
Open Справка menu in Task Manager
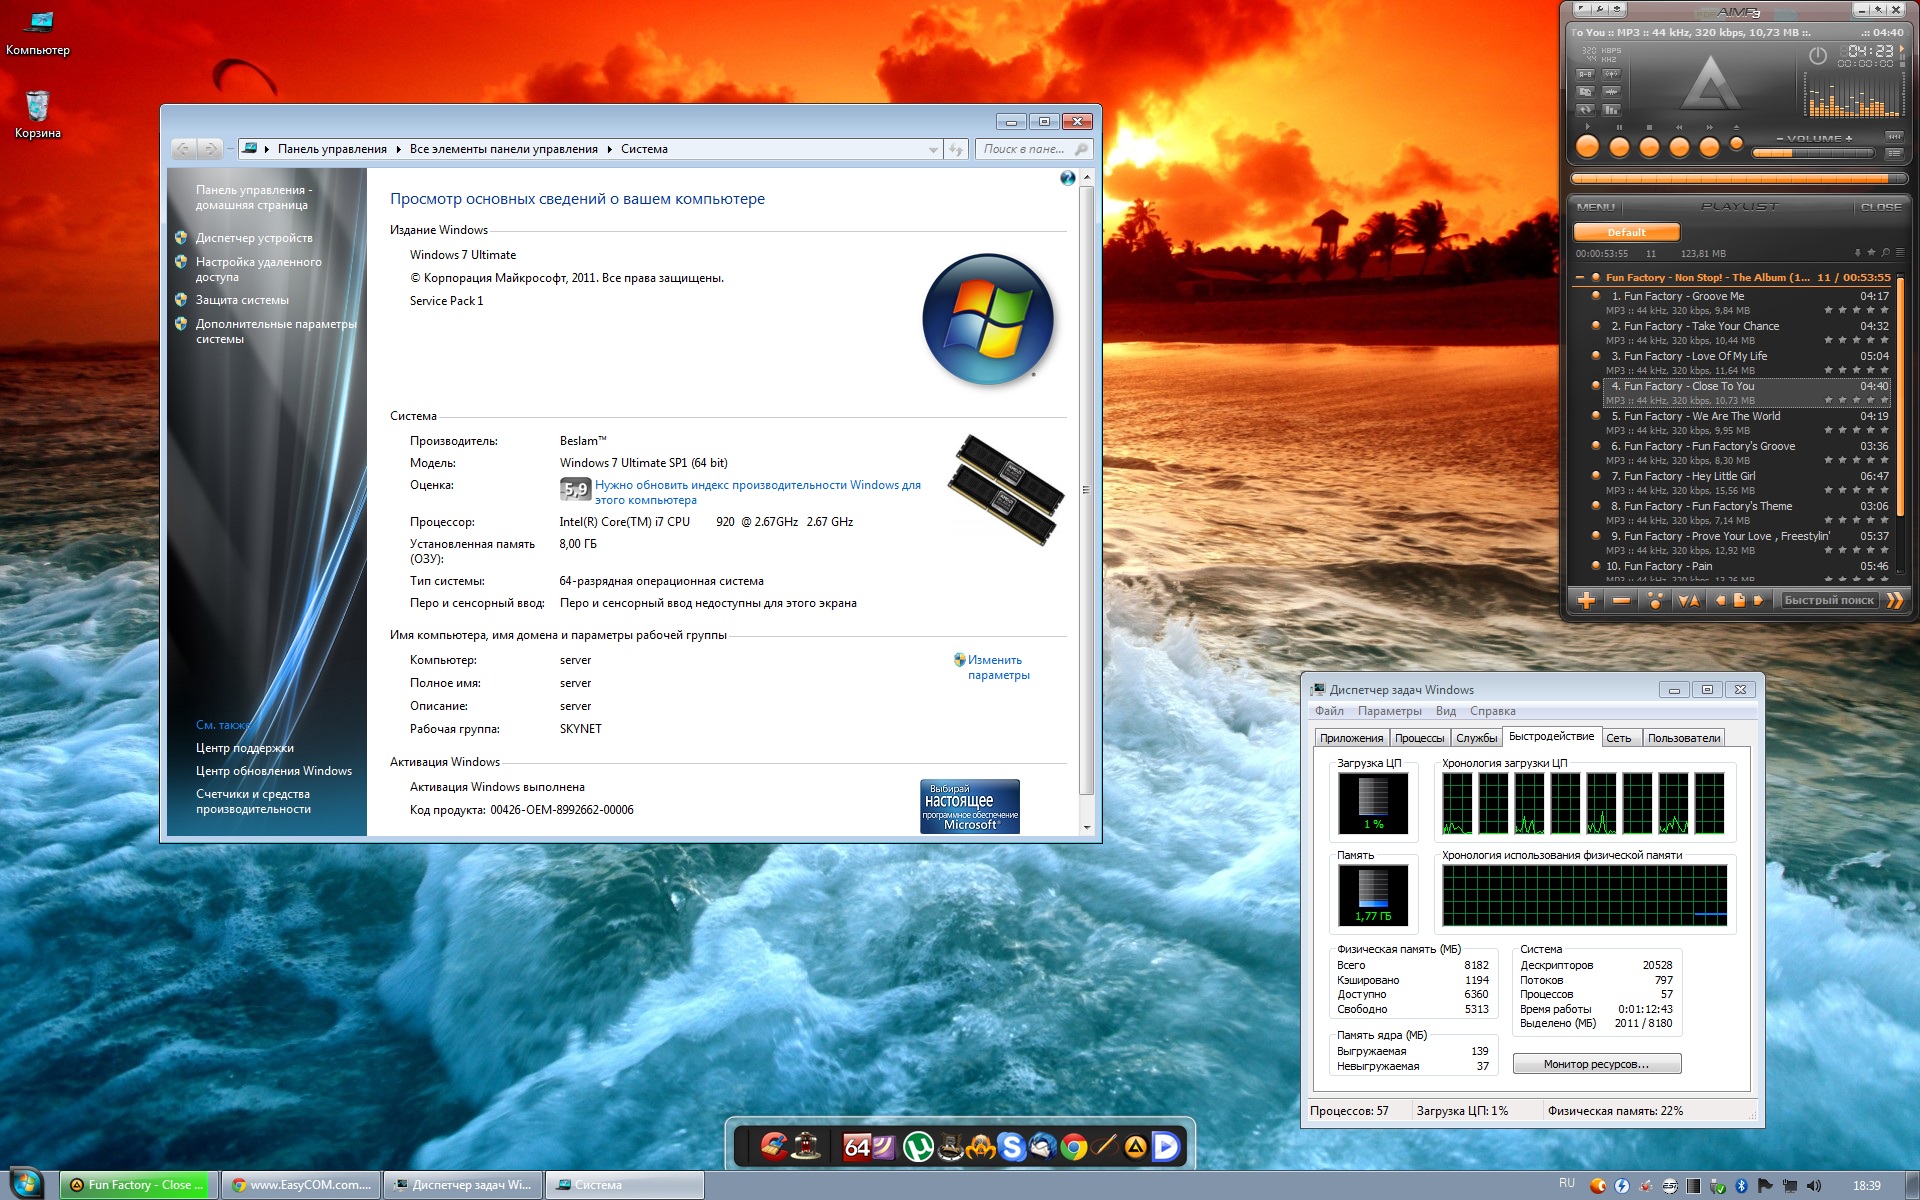click(x=1492, y=711)
